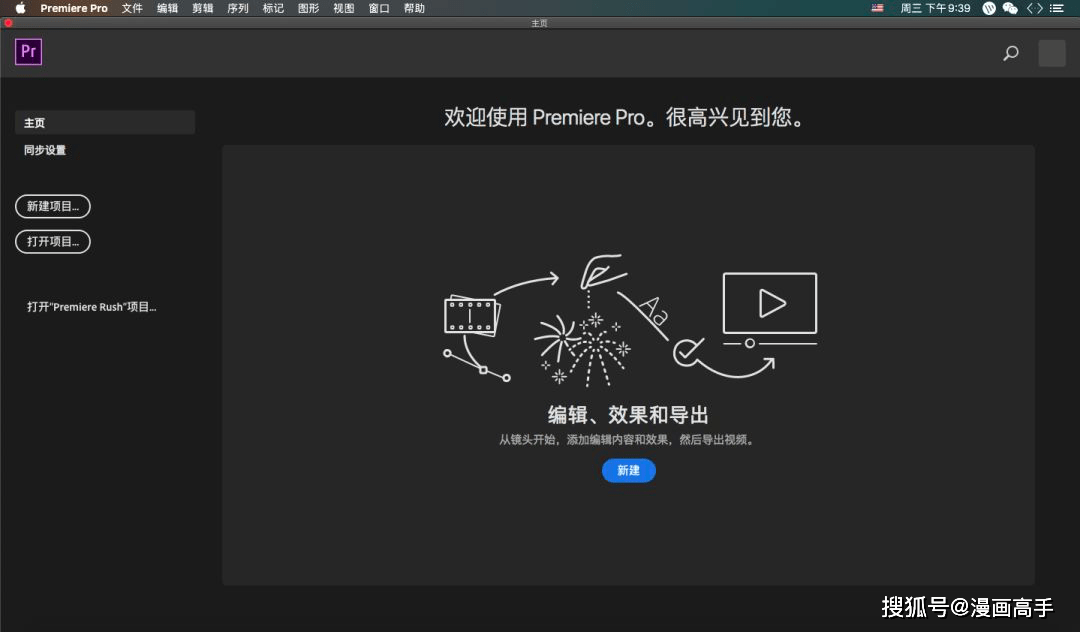The image size is (1080, 632).
Task: Open the 编辑 menu
Action: point(167,8)
